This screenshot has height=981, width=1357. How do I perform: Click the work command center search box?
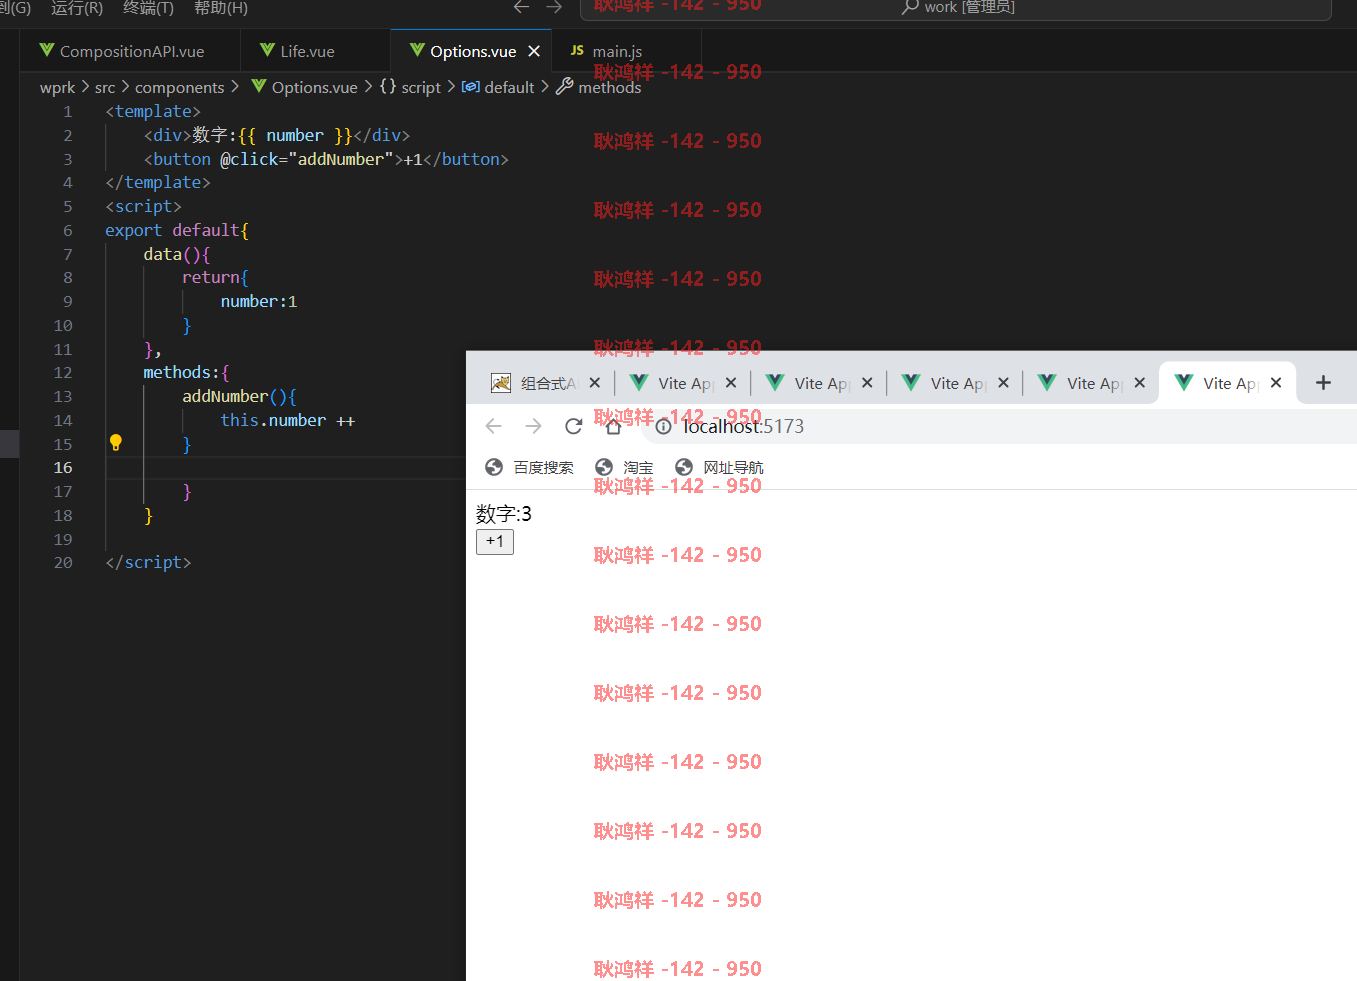(956, 8)
